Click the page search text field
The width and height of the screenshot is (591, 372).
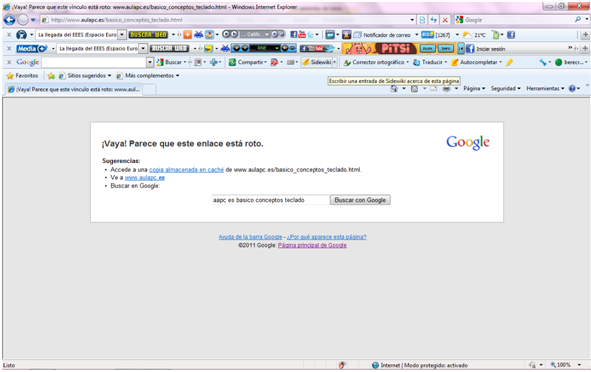coord(271,200)
